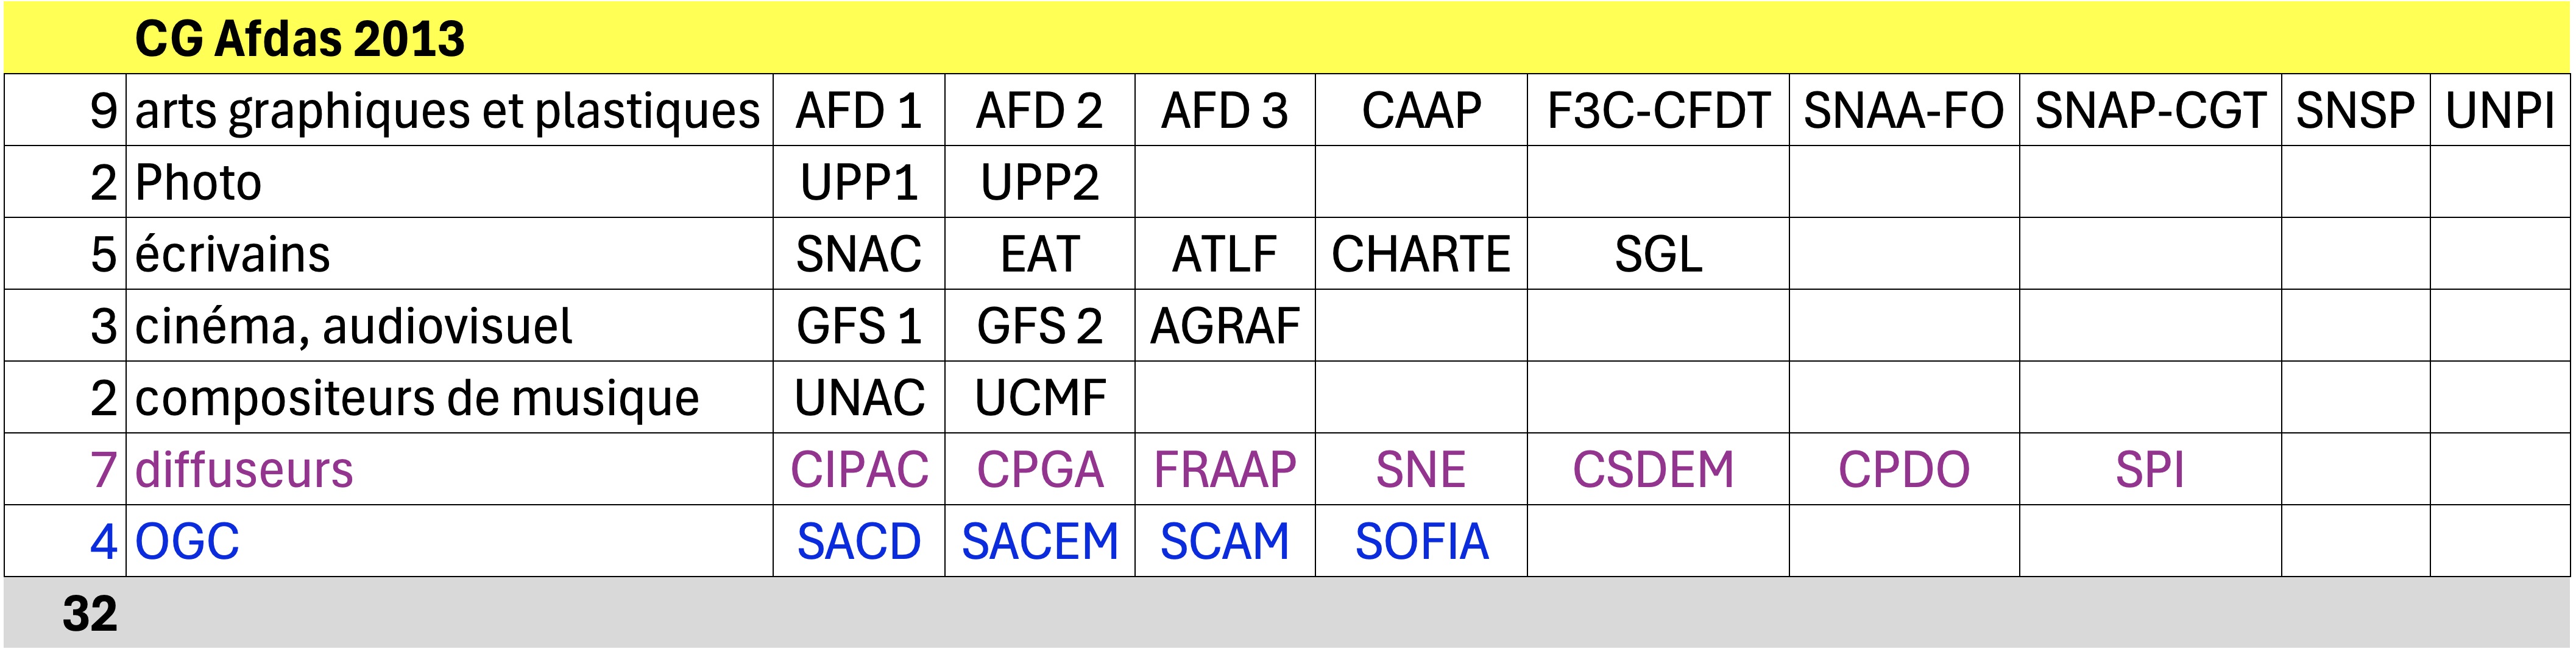This screenshot has width=2576, height=649.
Task: Select the blue SACEM cell
Action: 1039,542
